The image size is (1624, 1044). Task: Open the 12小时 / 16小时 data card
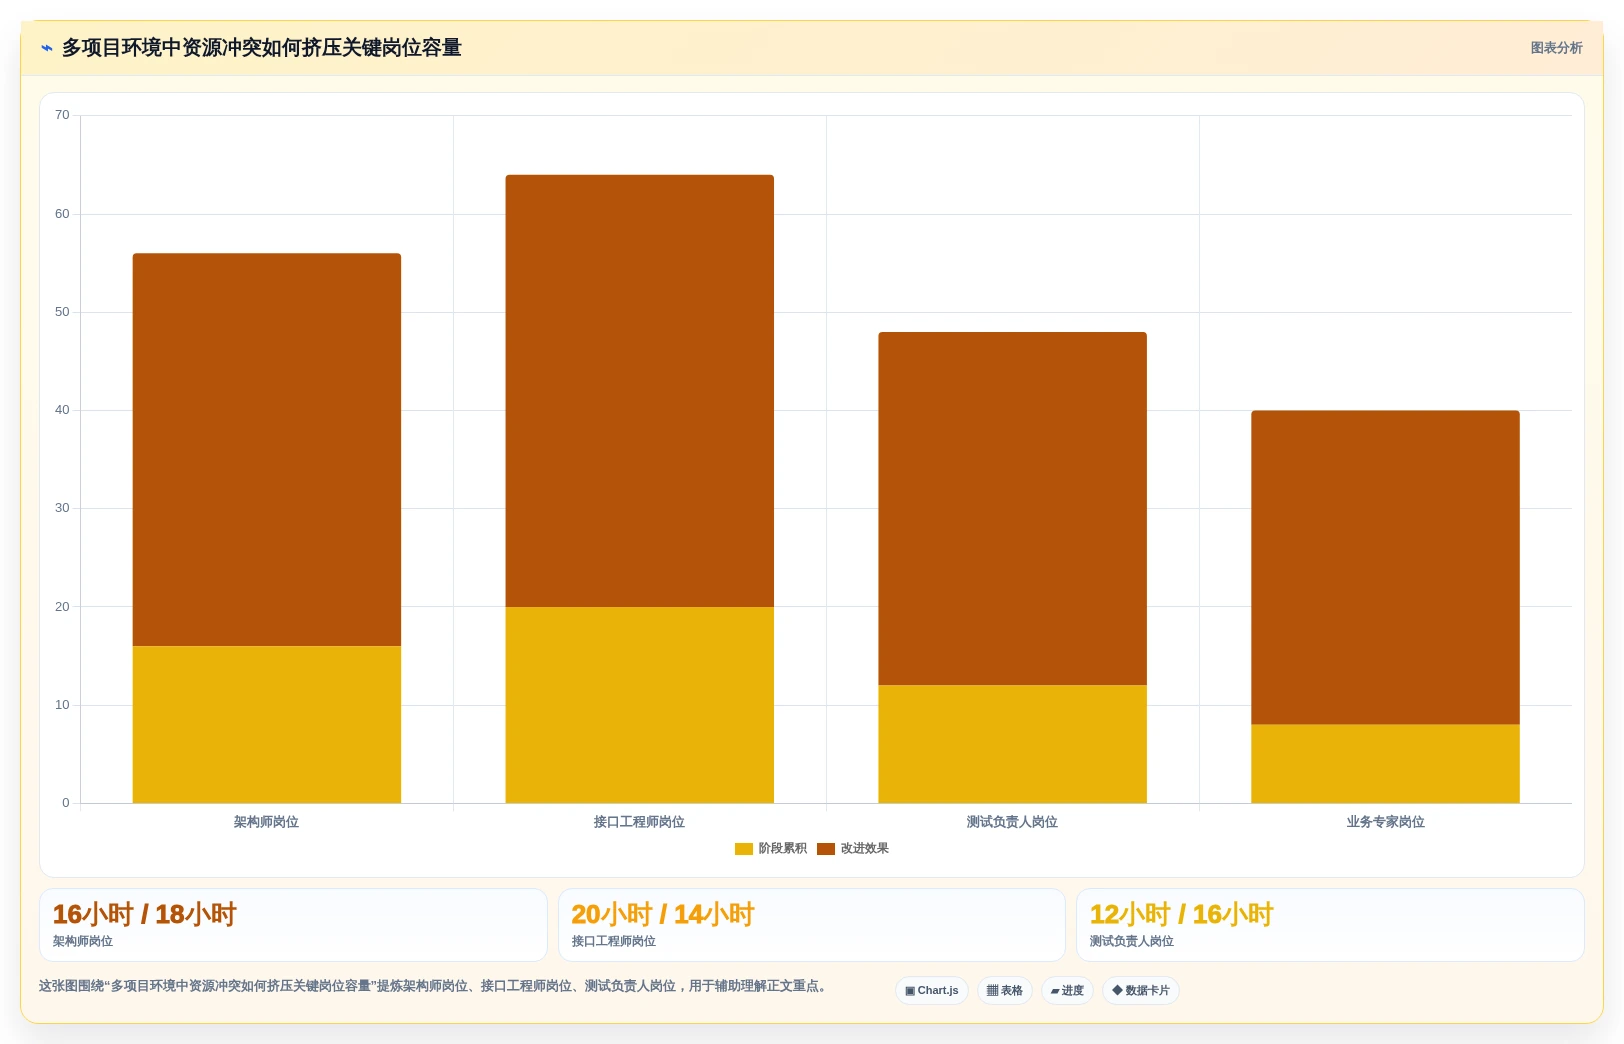pyautogui.click(x=1330, y=925)
